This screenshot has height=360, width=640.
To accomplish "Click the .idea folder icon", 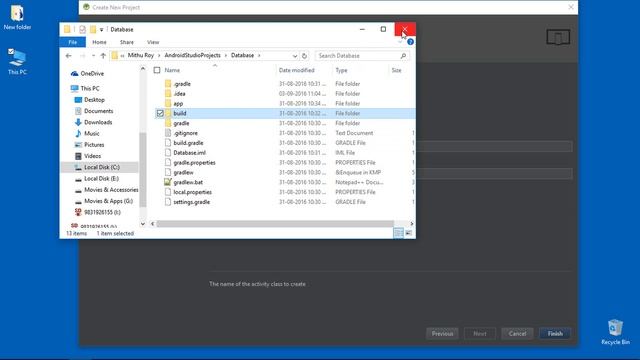I will pos(168,93).
